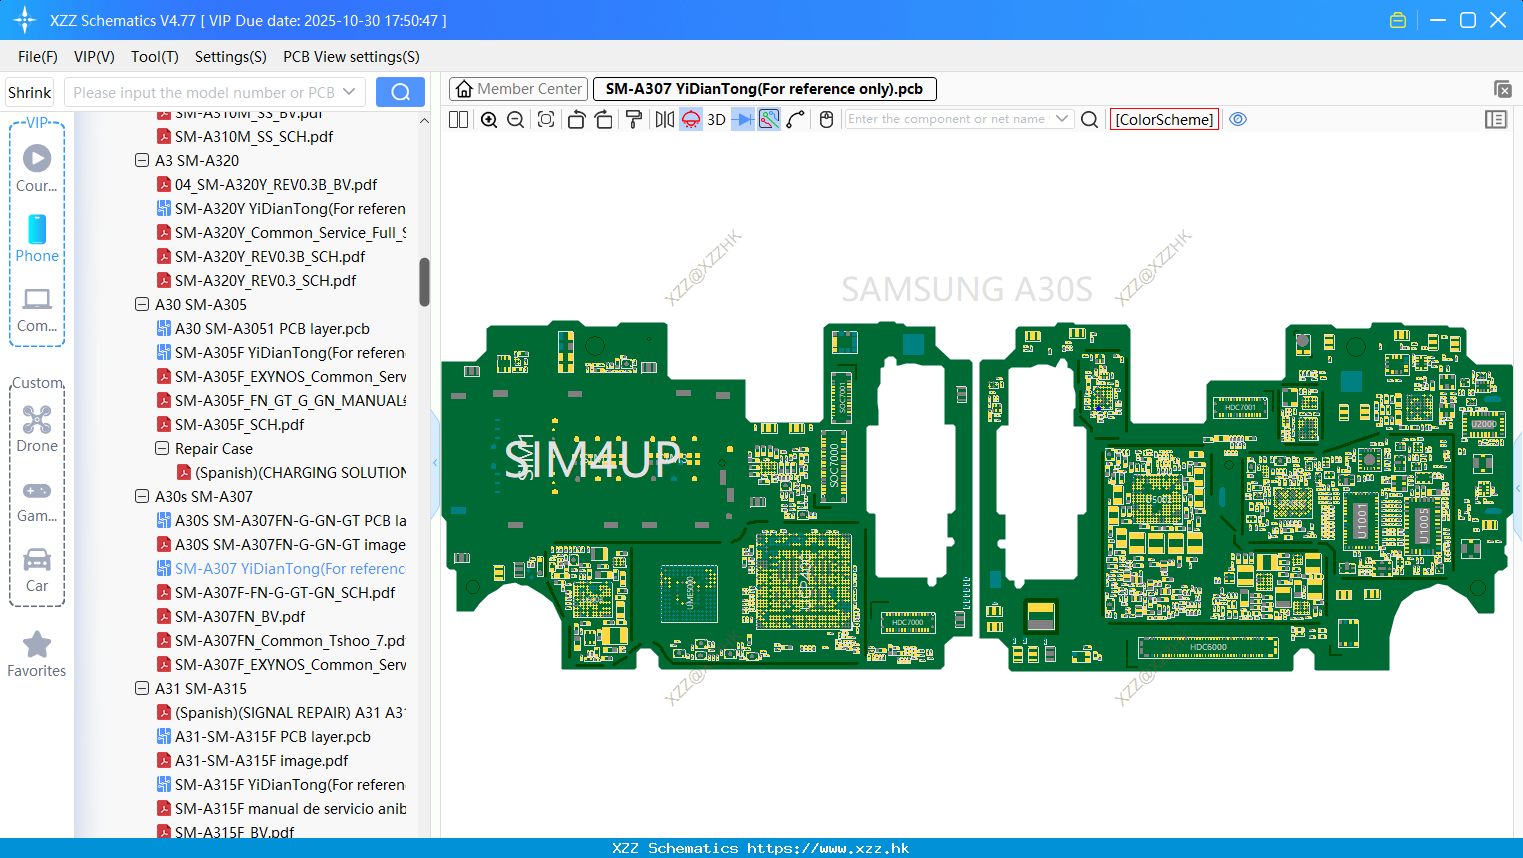The image size is (1523, 858).
Task: Rotate the board clockwise
Action: [604, 119]
